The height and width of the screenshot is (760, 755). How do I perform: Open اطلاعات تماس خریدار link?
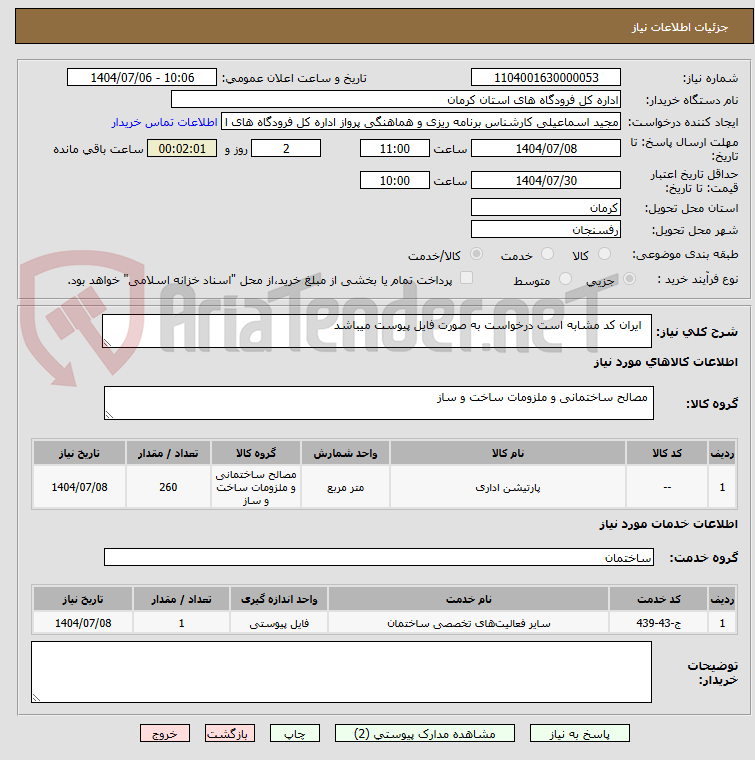[x=164, y=122]
